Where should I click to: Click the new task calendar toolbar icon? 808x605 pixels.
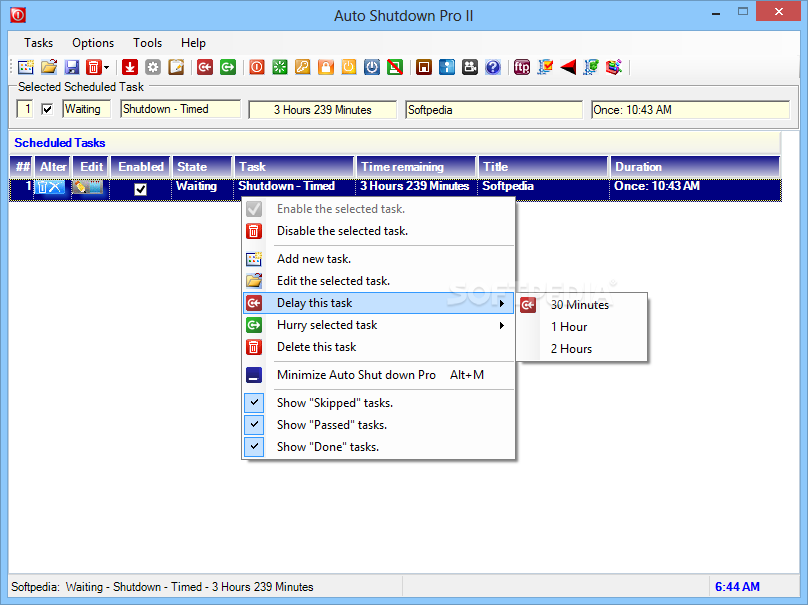[26, 68]
